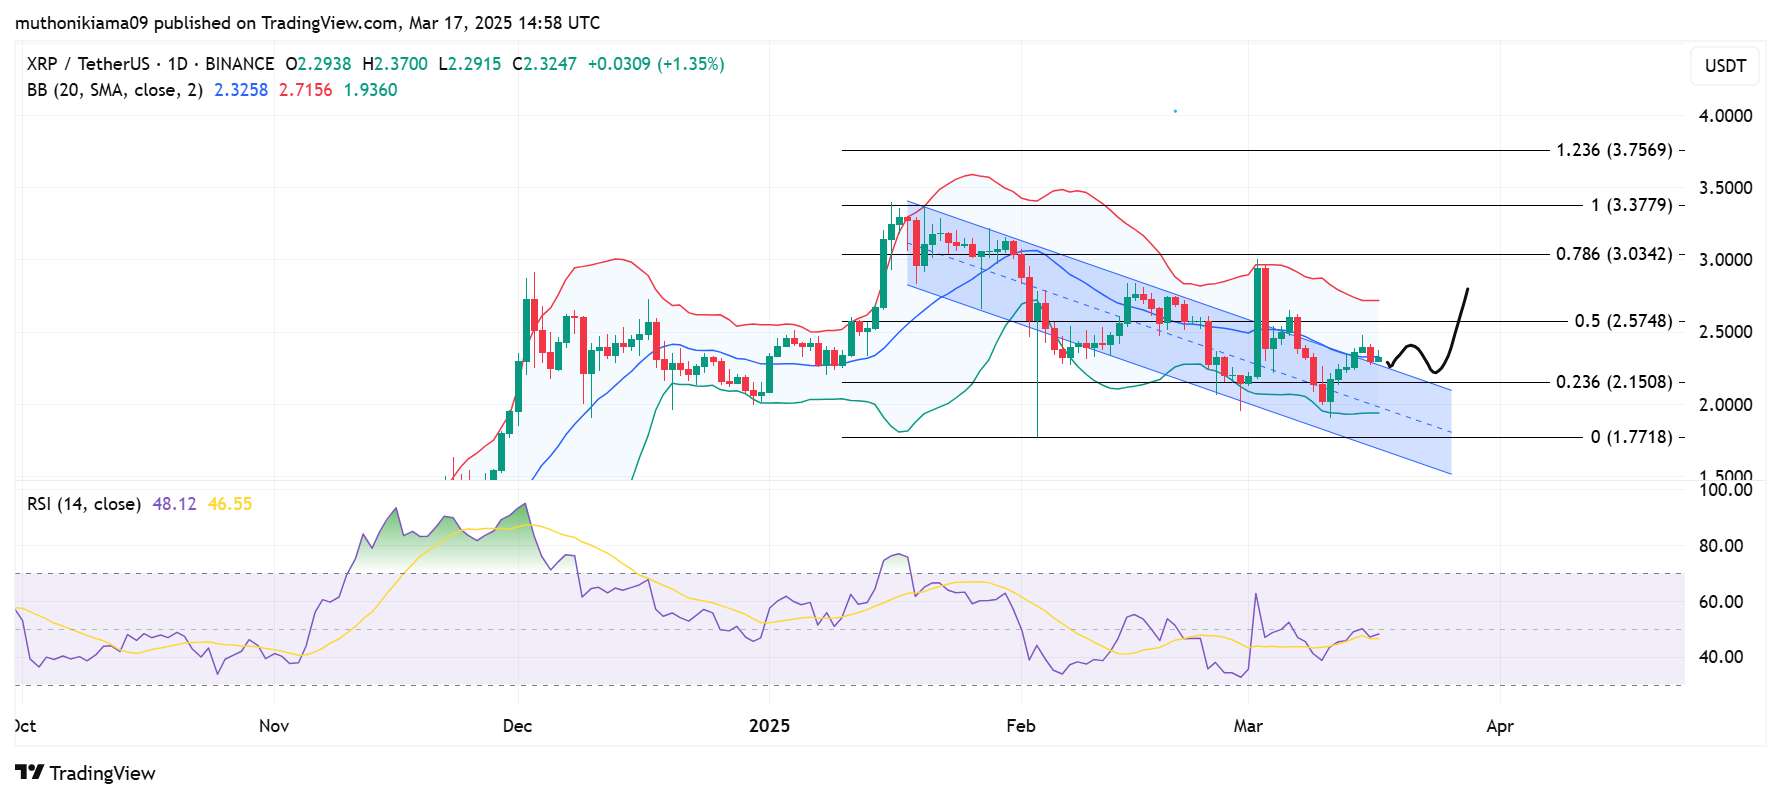Click the 3.5000 price axis label
1781x799 pixels.
tap(1725, 188)
